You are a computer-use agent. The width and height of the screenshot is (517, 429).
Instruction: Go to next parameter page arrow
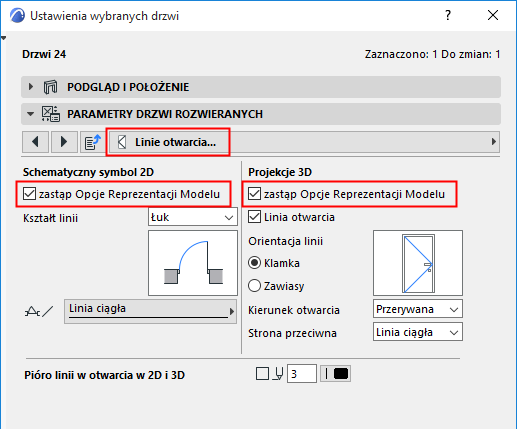pos(64,142)
